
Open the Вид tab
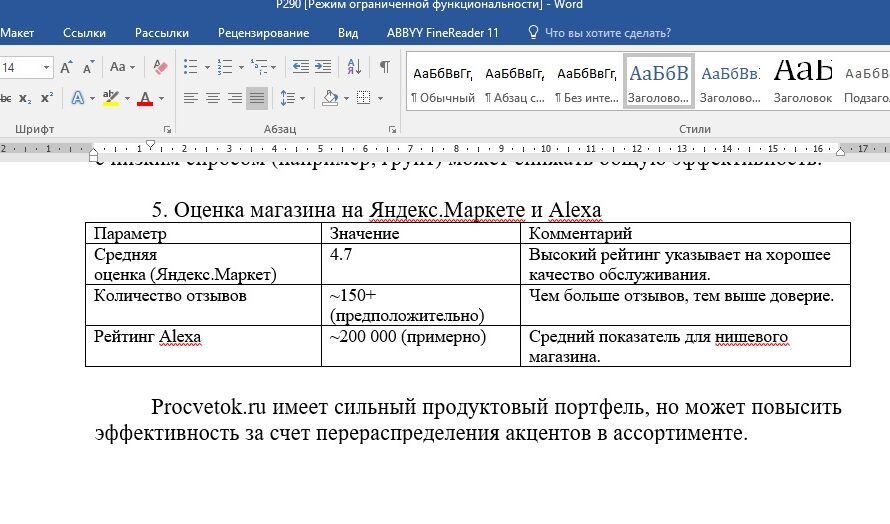[x=348, y=33]
